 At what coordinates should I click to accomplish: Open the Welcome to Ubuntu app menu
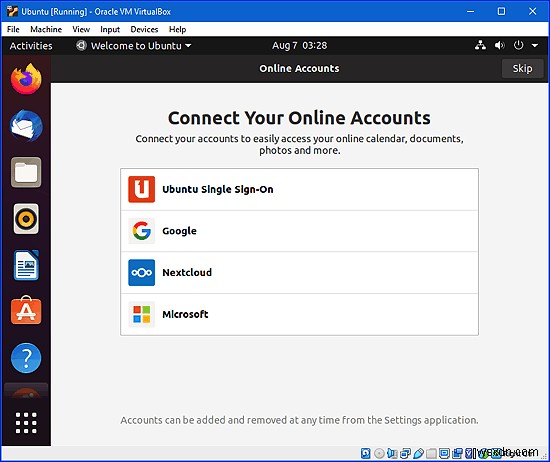click(133, 46)
